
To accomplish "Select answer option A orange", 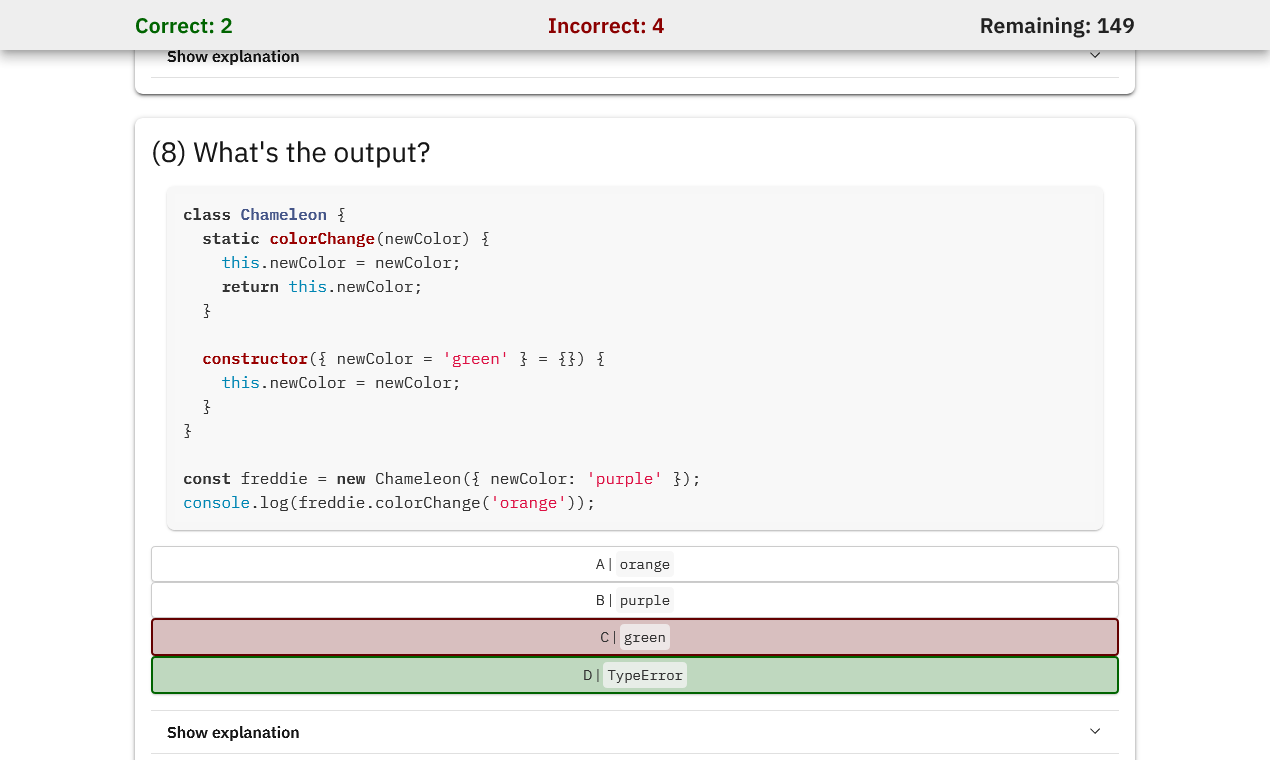I will click(634, 563).
